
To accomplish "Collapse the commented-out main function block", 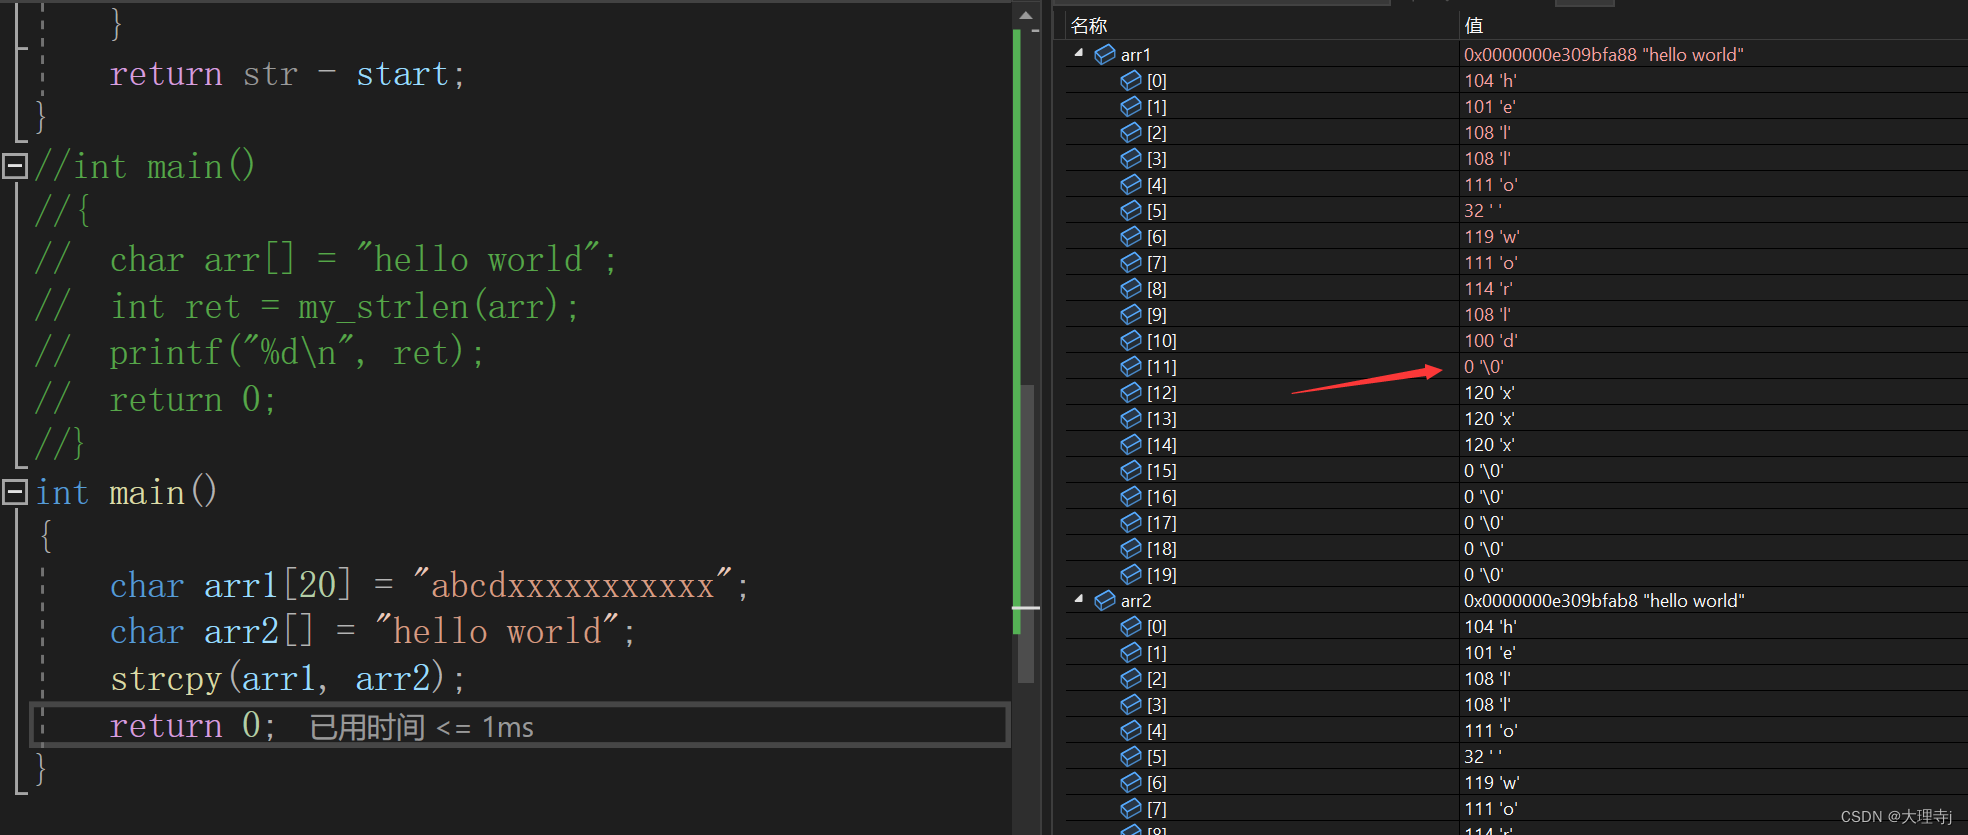I will [x=15, y=166].
